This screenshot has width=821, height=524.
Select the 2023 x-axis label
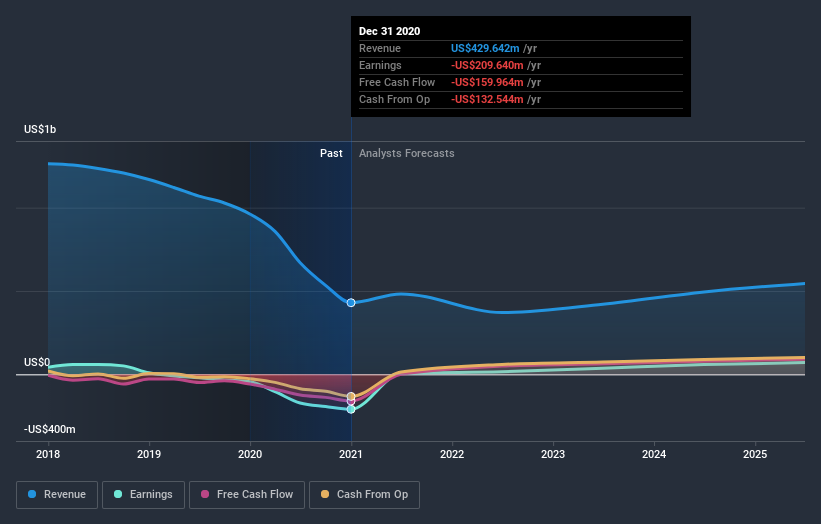[x=553, y=454]
